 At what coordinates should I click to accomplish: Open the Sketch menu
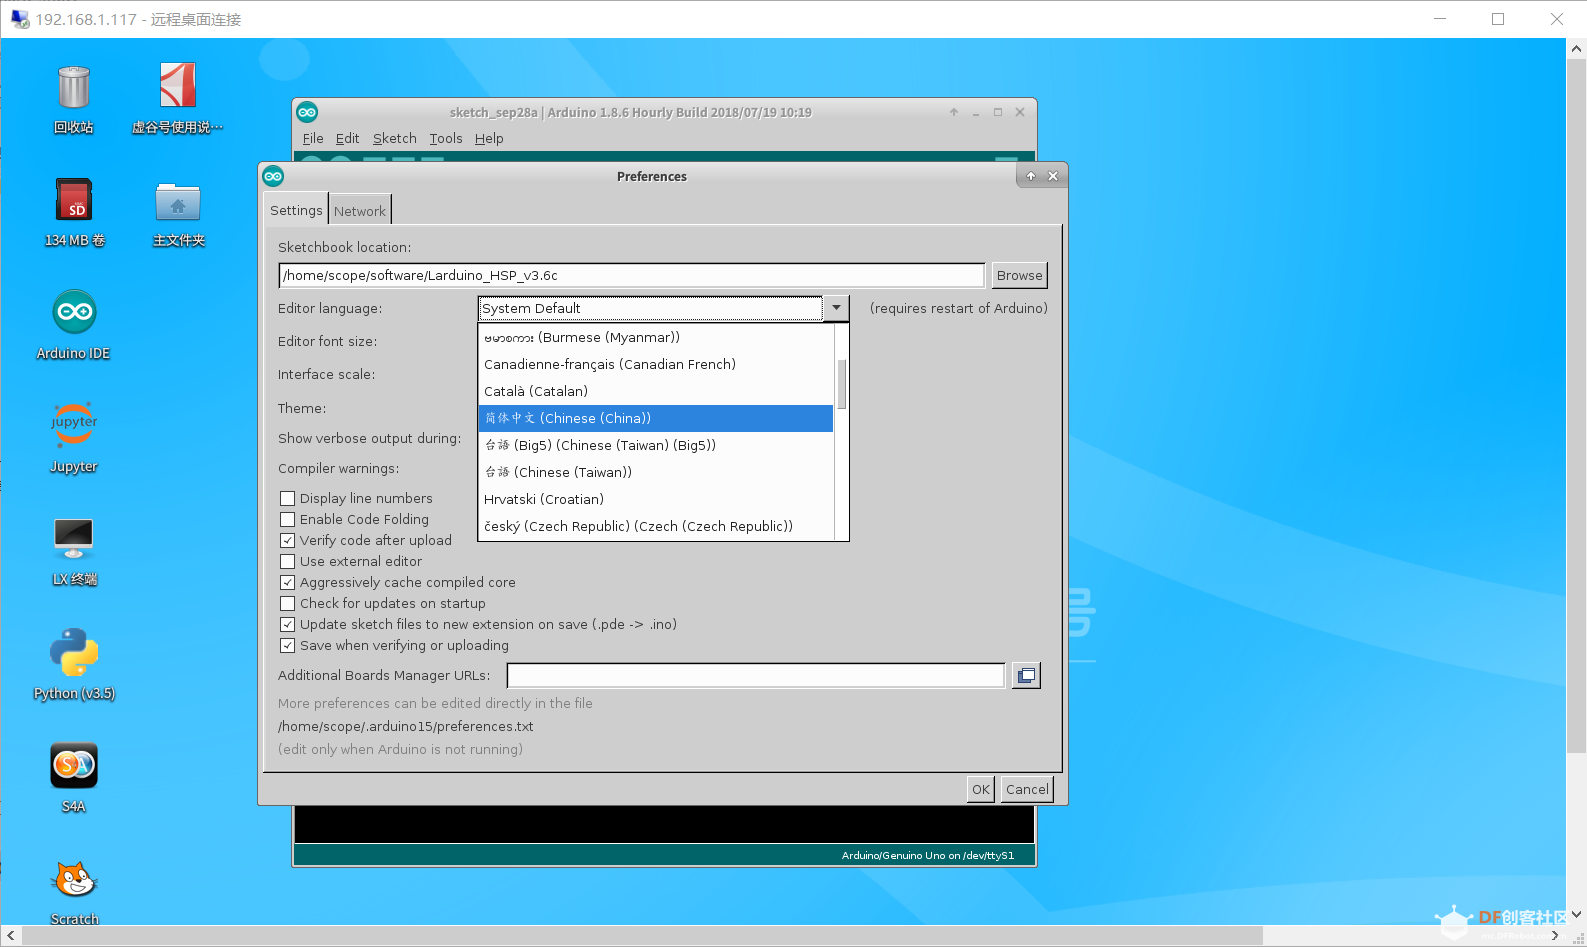(x=394, y=139)
